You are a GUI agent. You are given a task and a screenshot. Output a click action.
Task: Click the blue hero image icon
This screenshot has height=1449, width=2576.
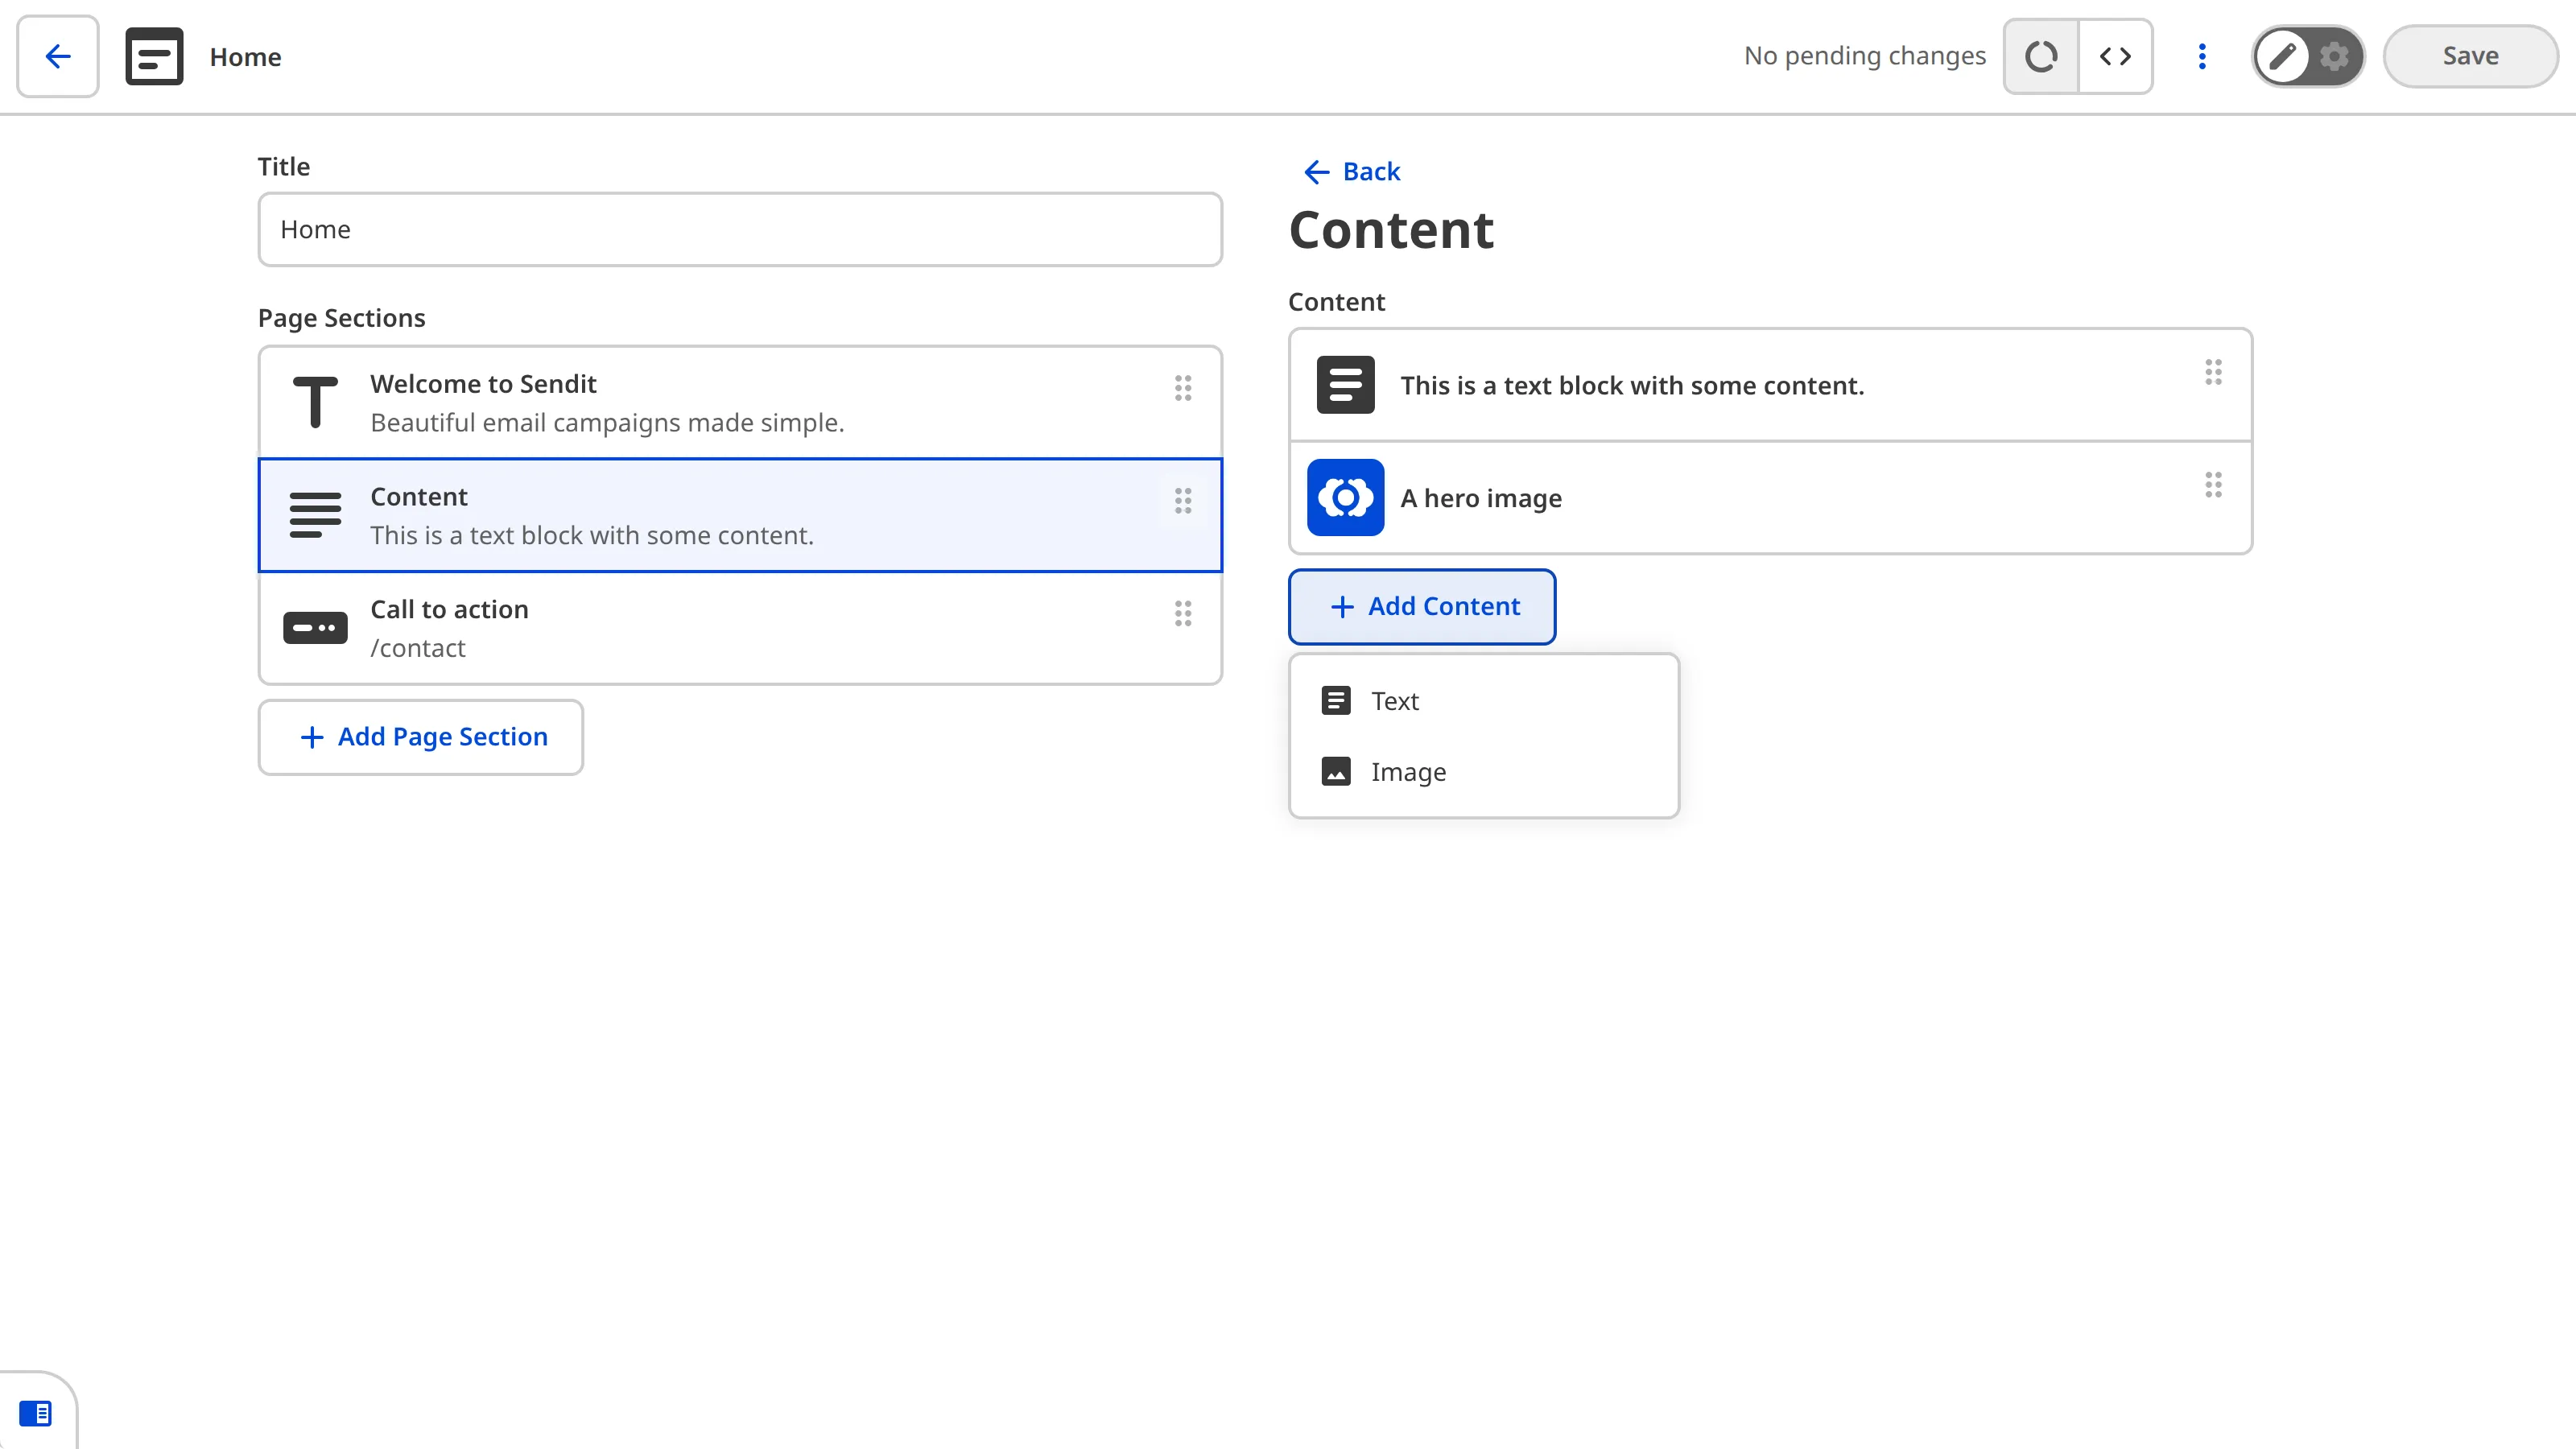pos(1345,498)
